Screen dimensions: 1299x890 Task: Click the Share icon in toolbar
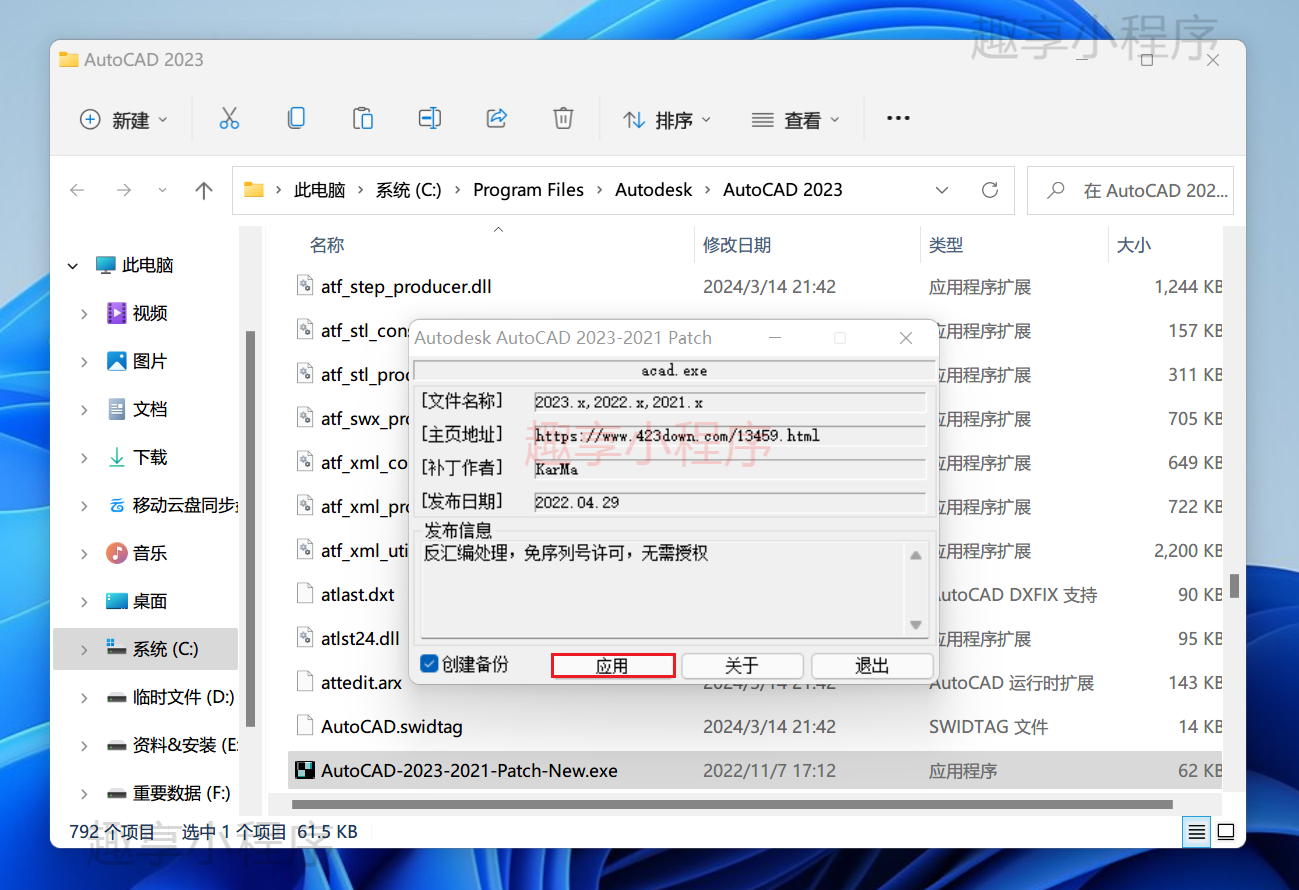pyautogui.click(x=497, y=118)
